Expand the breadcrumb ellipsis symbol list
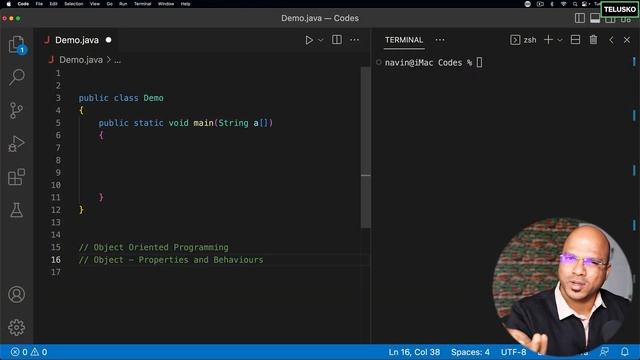Screen dimensions: 640x360 [118, 60]
